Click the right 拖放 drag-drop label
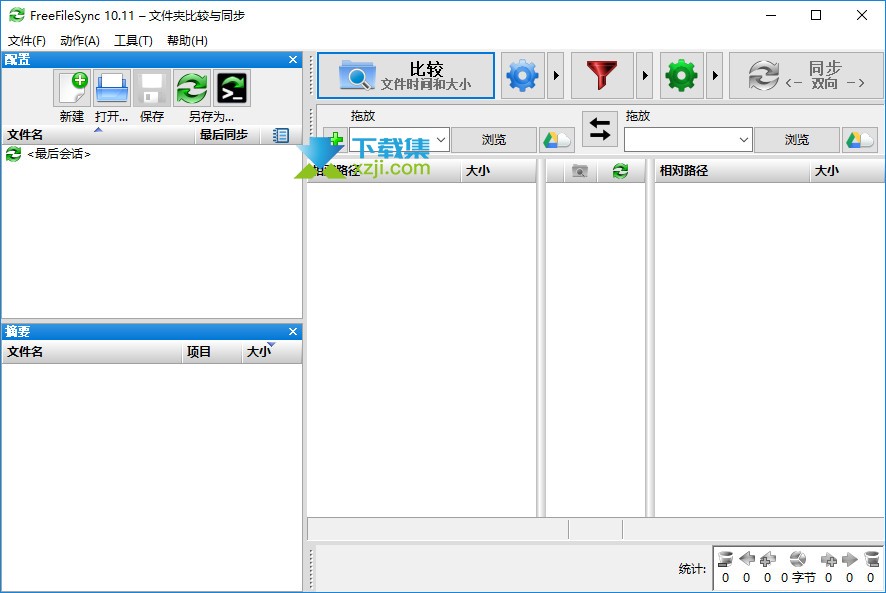This screenshot has width=886, height=593. [x=638, y=116]
